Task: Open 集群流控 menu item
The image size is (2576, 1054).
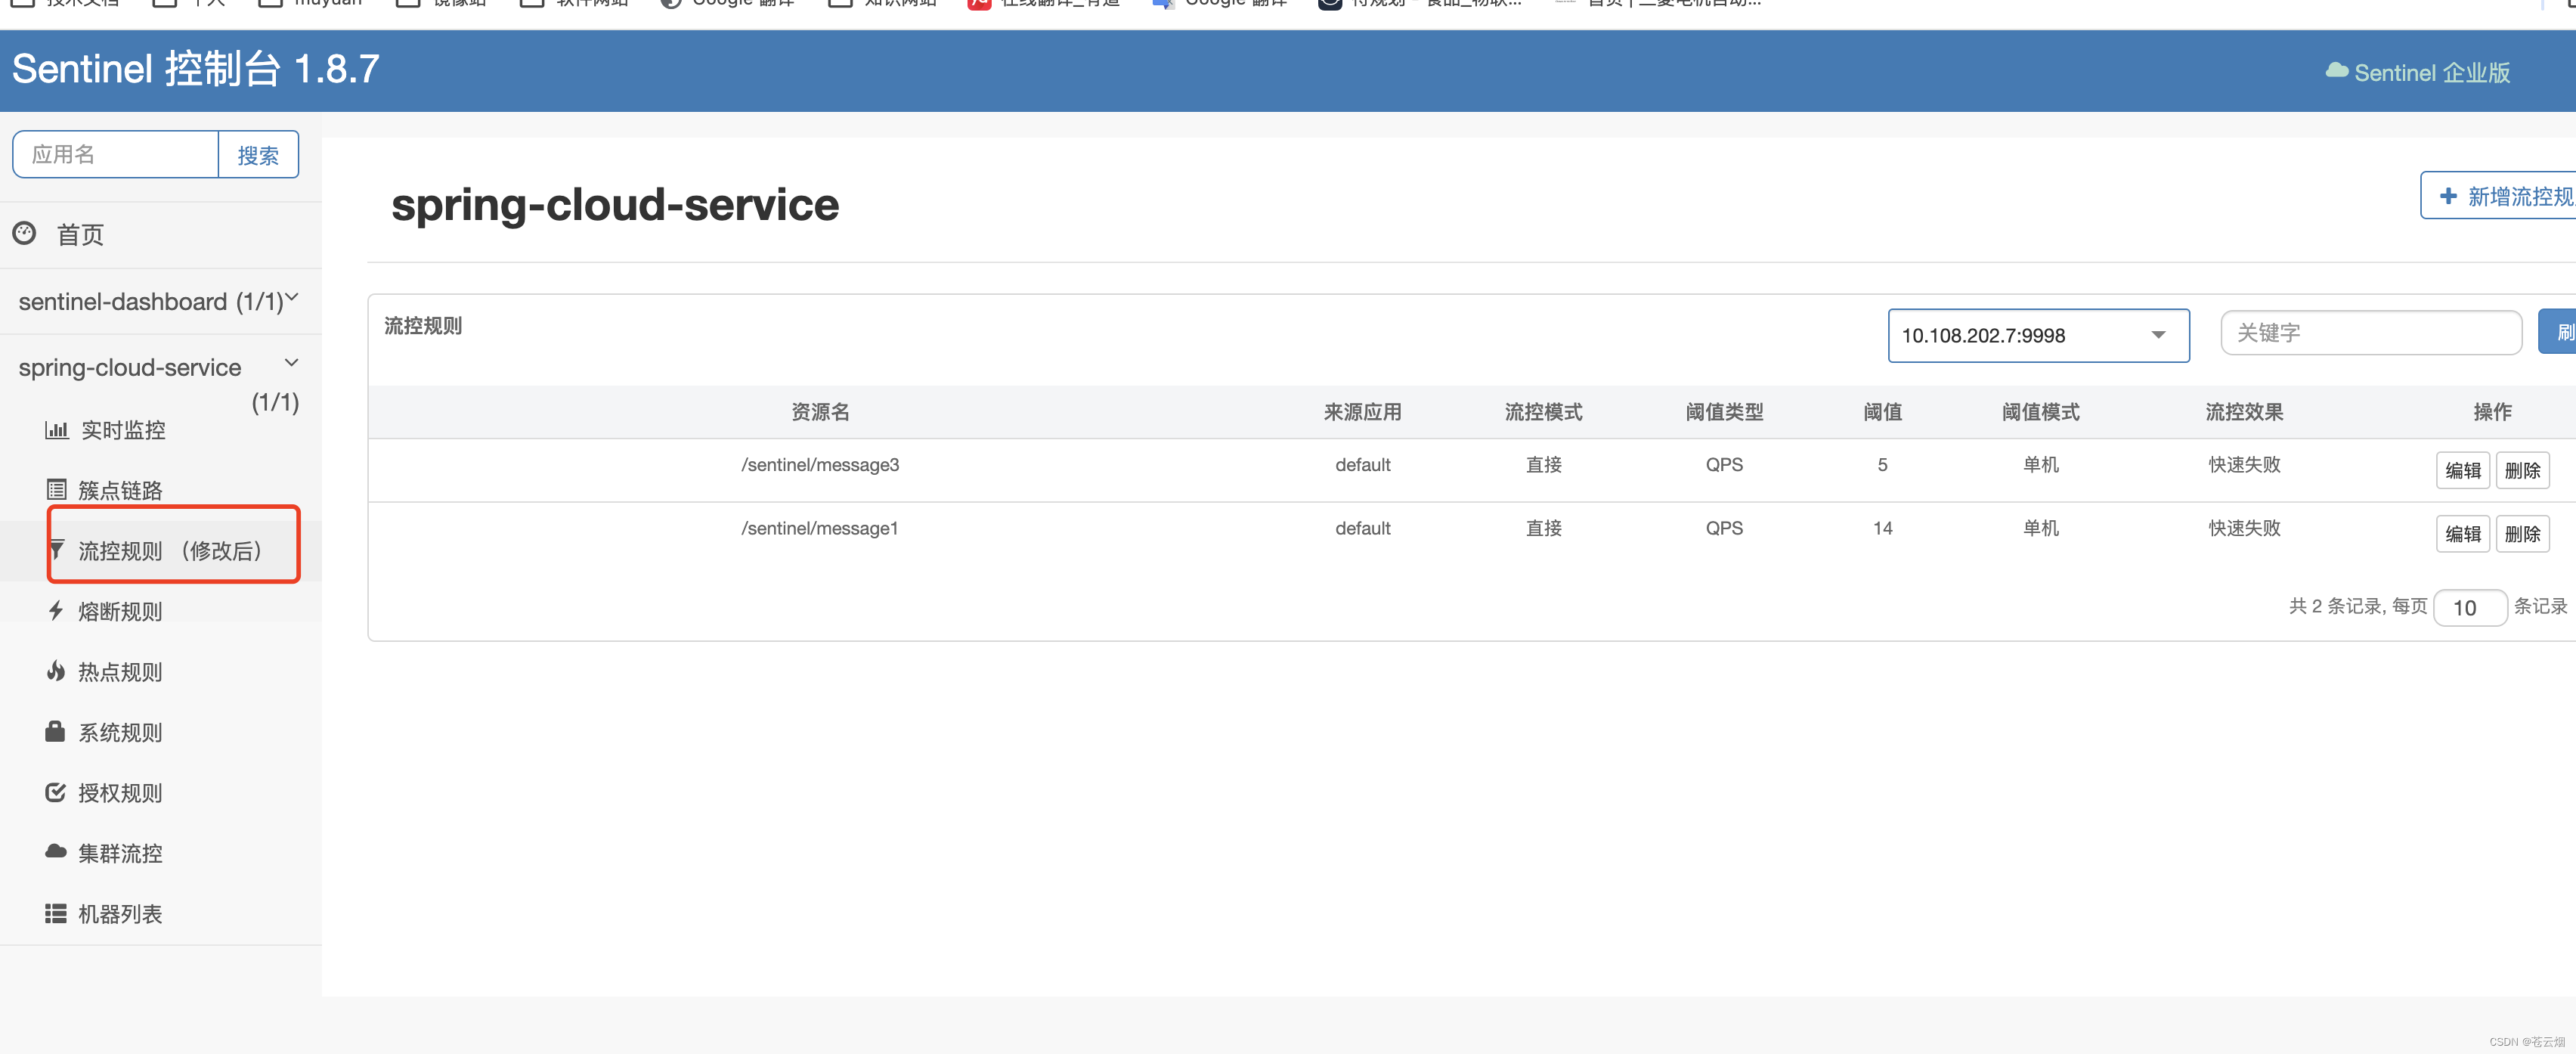Action: (x=120, y=853)
